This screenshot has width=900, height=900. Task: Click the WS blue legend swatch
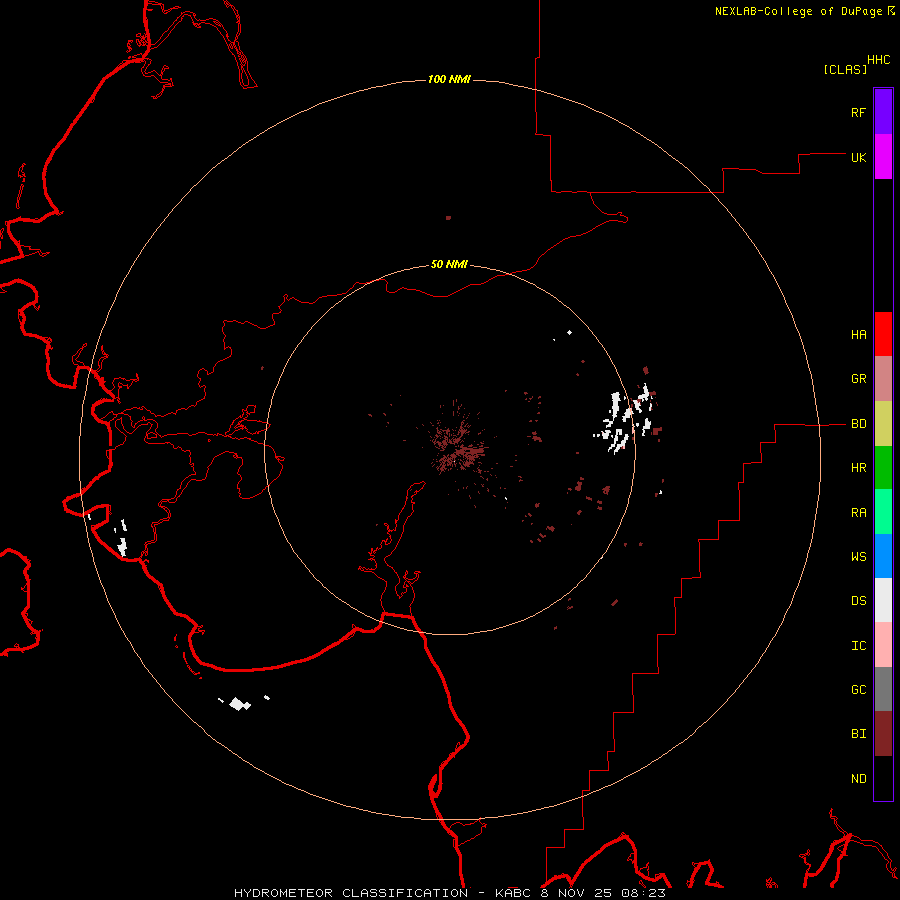[883, 556]
